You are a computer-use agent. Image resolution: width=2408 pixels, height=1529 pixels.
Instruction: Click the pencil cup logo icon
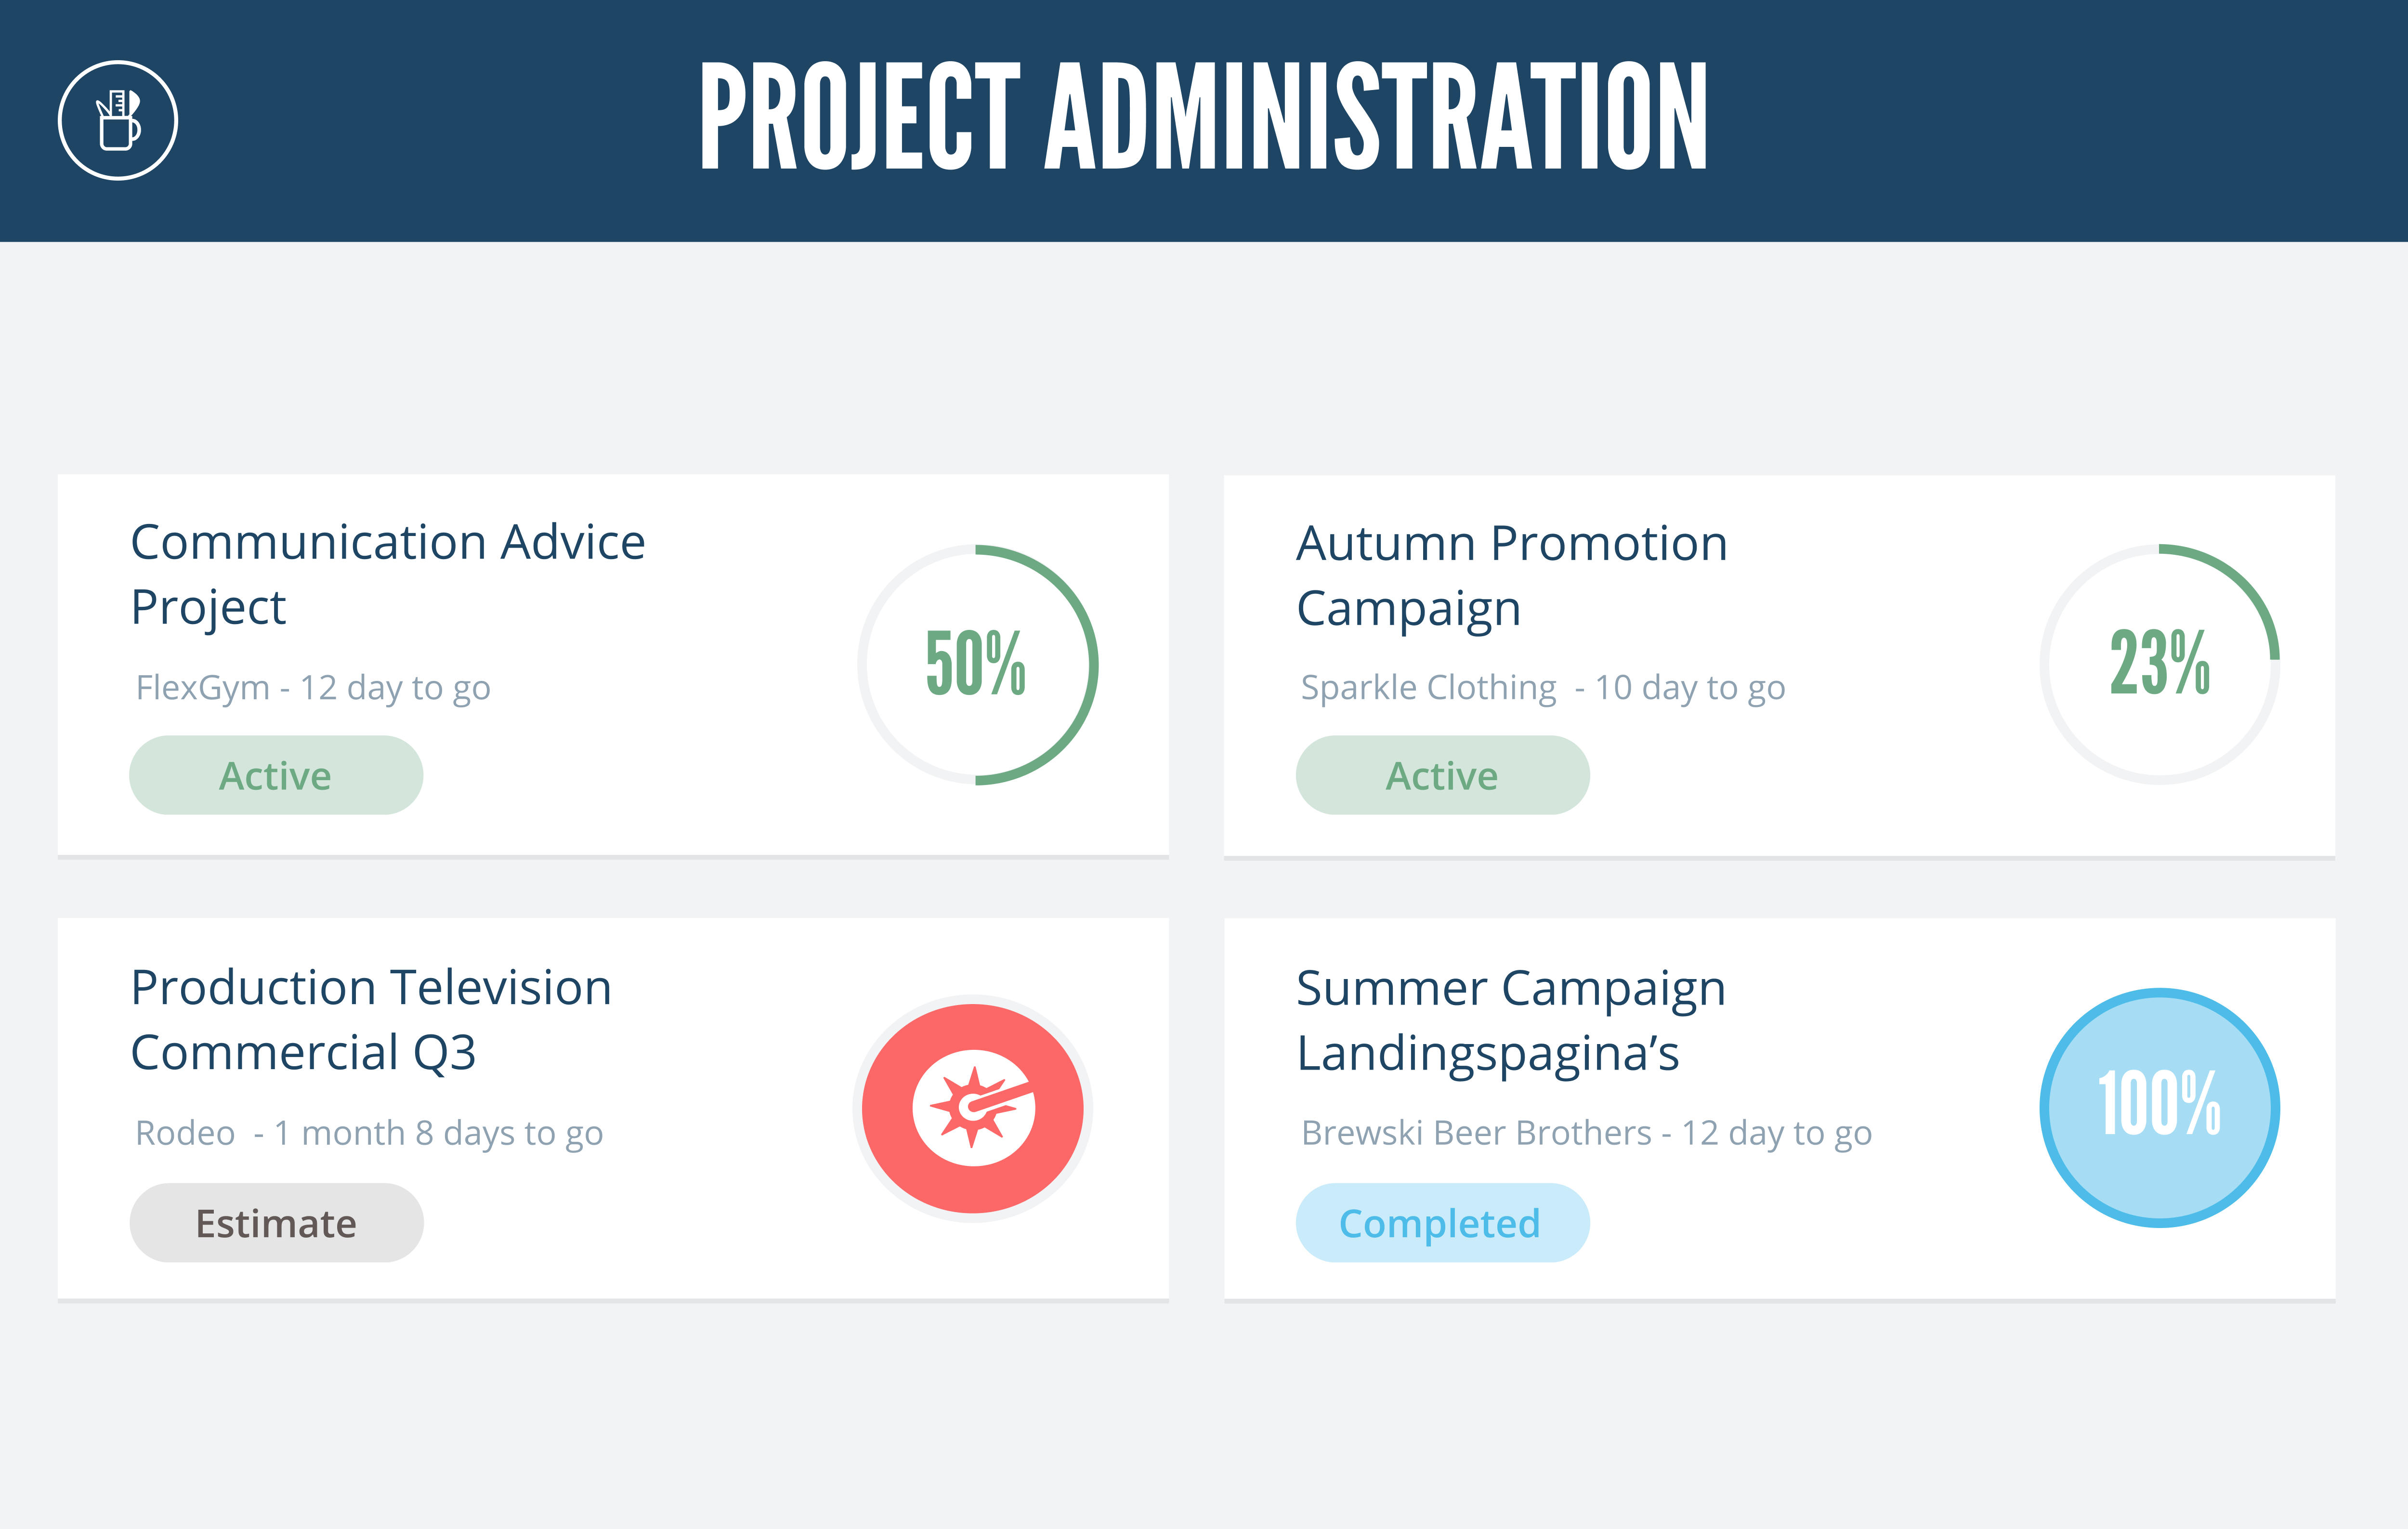tap(118, 121)
